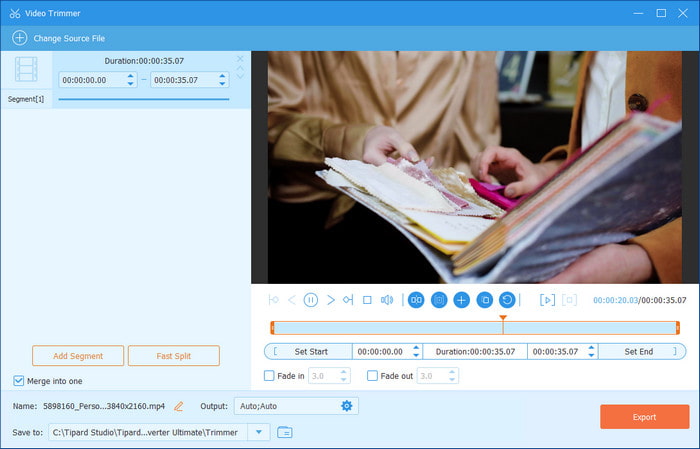Stop the video with the square icon
Viewport: 700px width, 449px height.
pos(367,300)
